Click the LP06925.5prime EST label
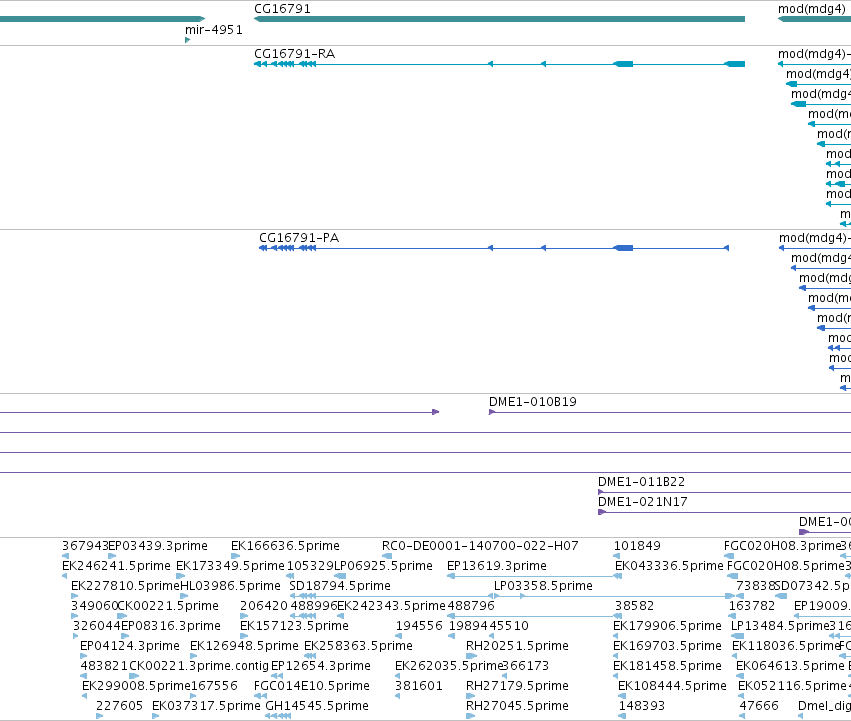The width and height of the screenshot is (851, 721). [x=383, y=566]
